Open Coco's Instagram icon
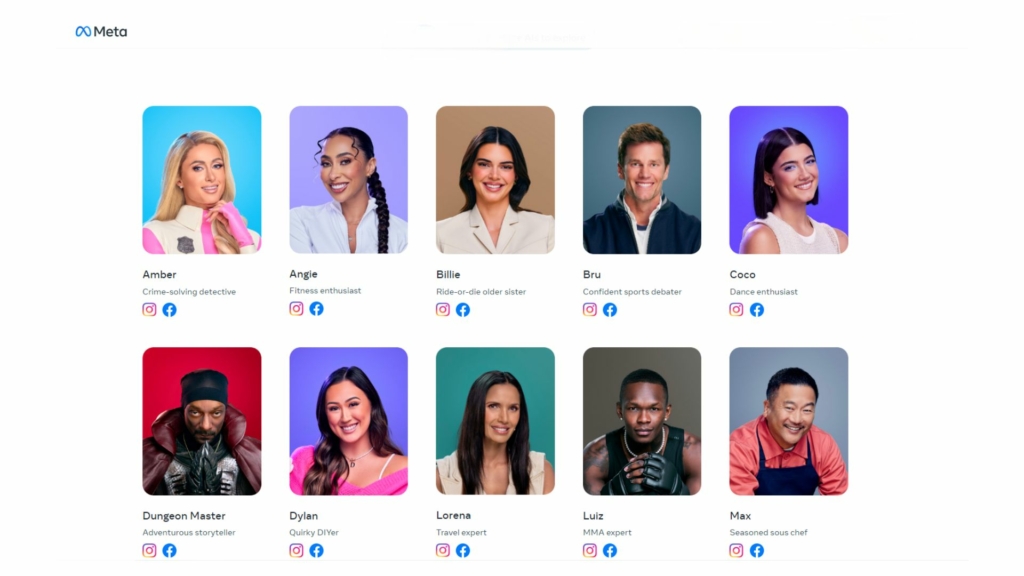 737,310
